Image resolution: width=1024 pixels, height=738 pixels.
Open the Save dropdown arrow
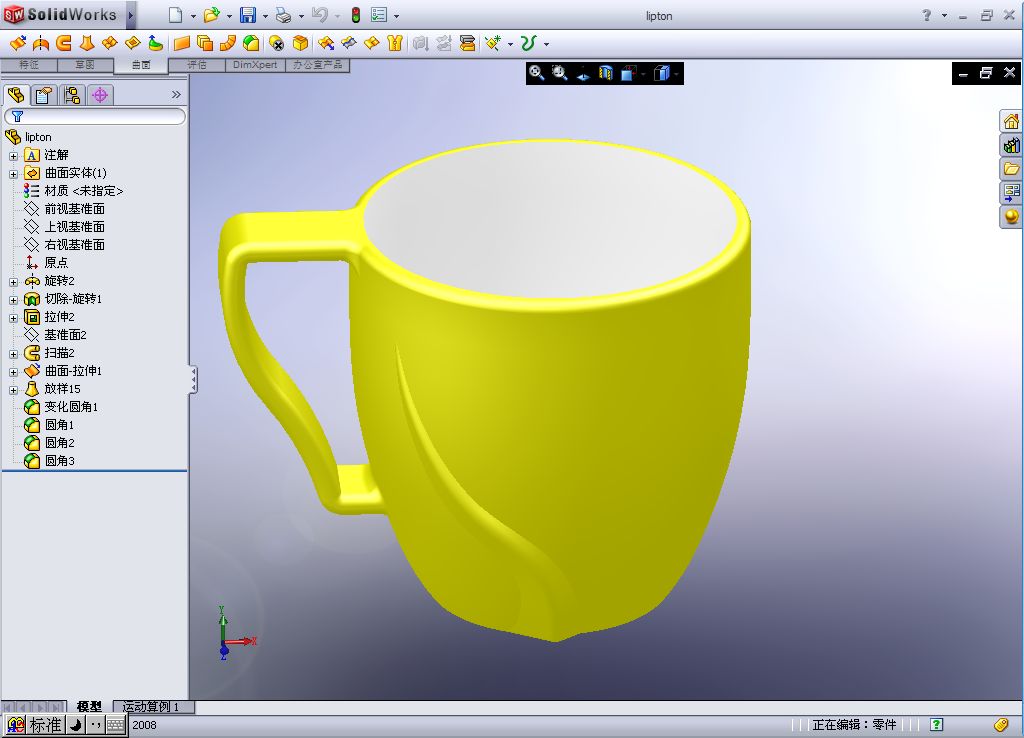[265, 16]
